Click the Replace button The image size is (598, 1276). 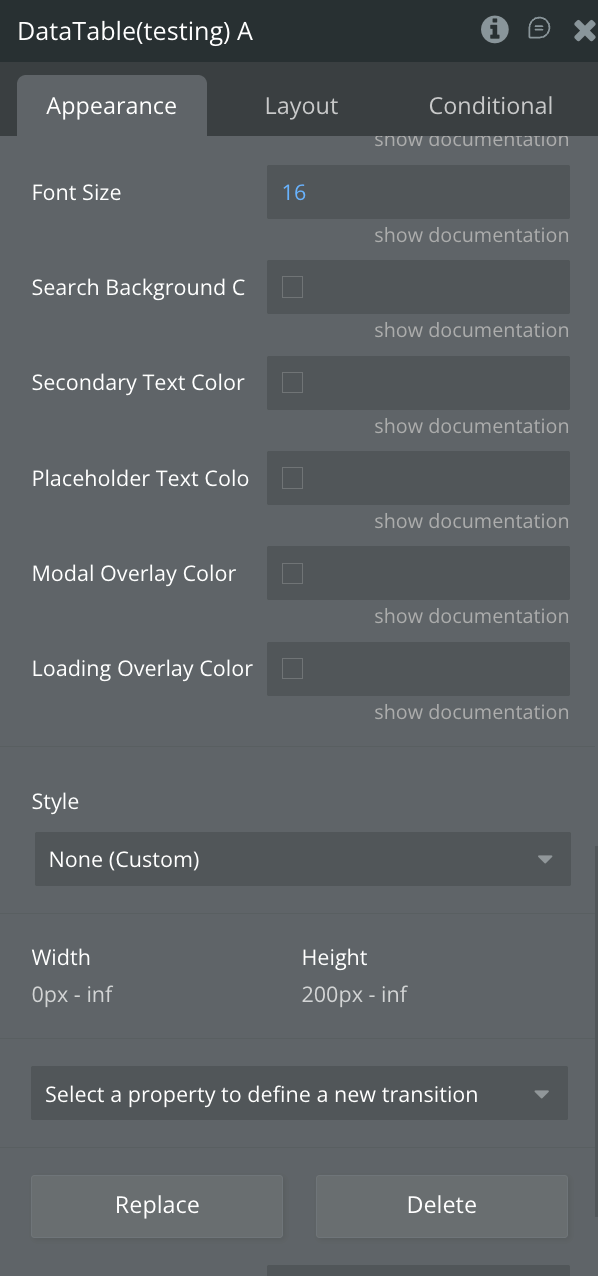point(157,1206)
